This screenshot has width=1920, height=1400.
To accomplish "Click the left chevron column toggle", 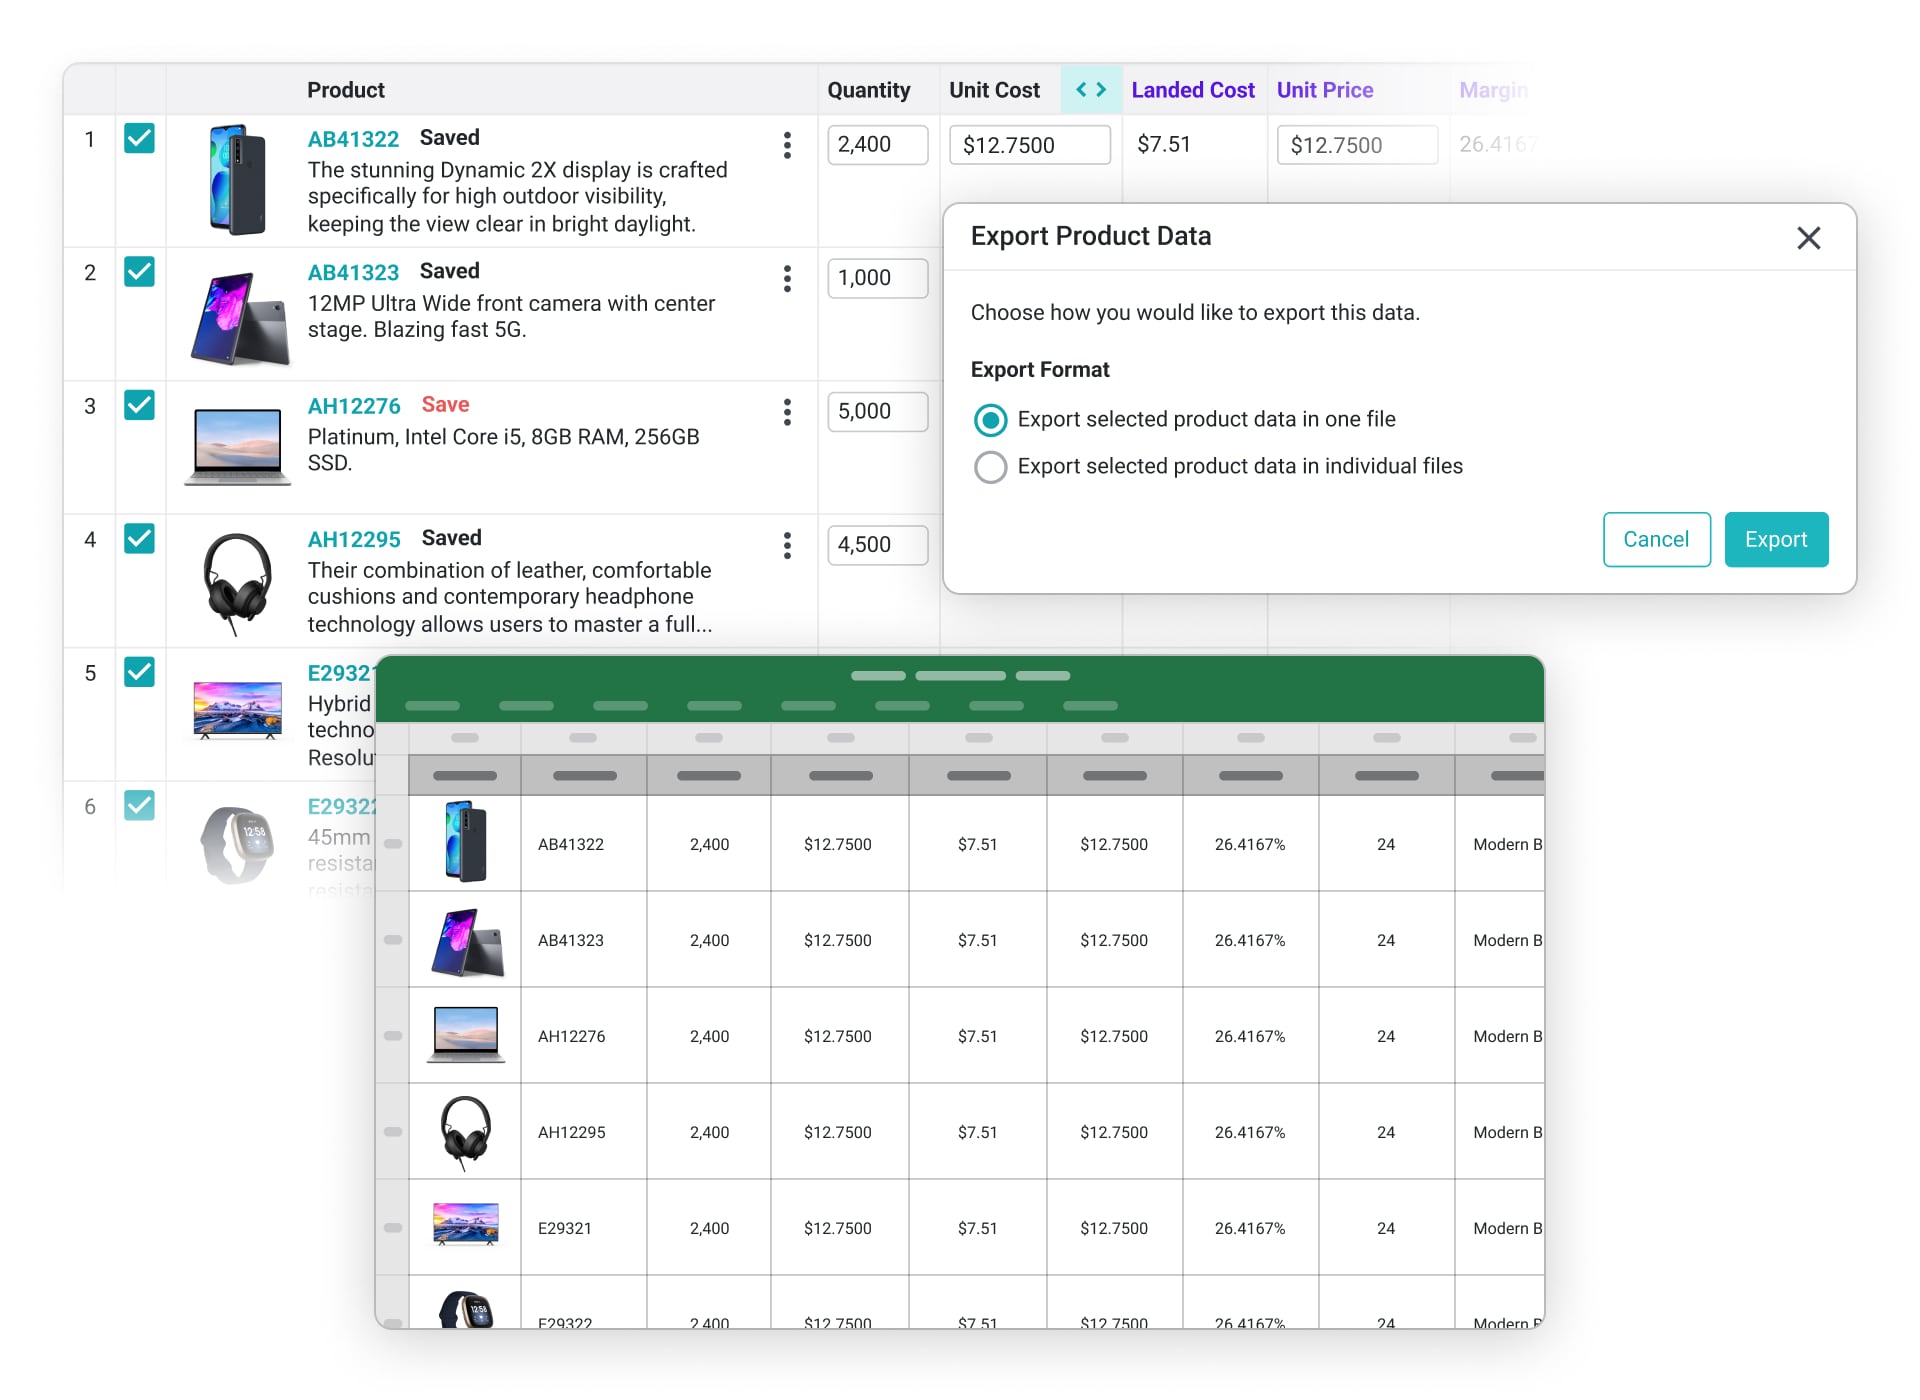I will (1081, 90).
